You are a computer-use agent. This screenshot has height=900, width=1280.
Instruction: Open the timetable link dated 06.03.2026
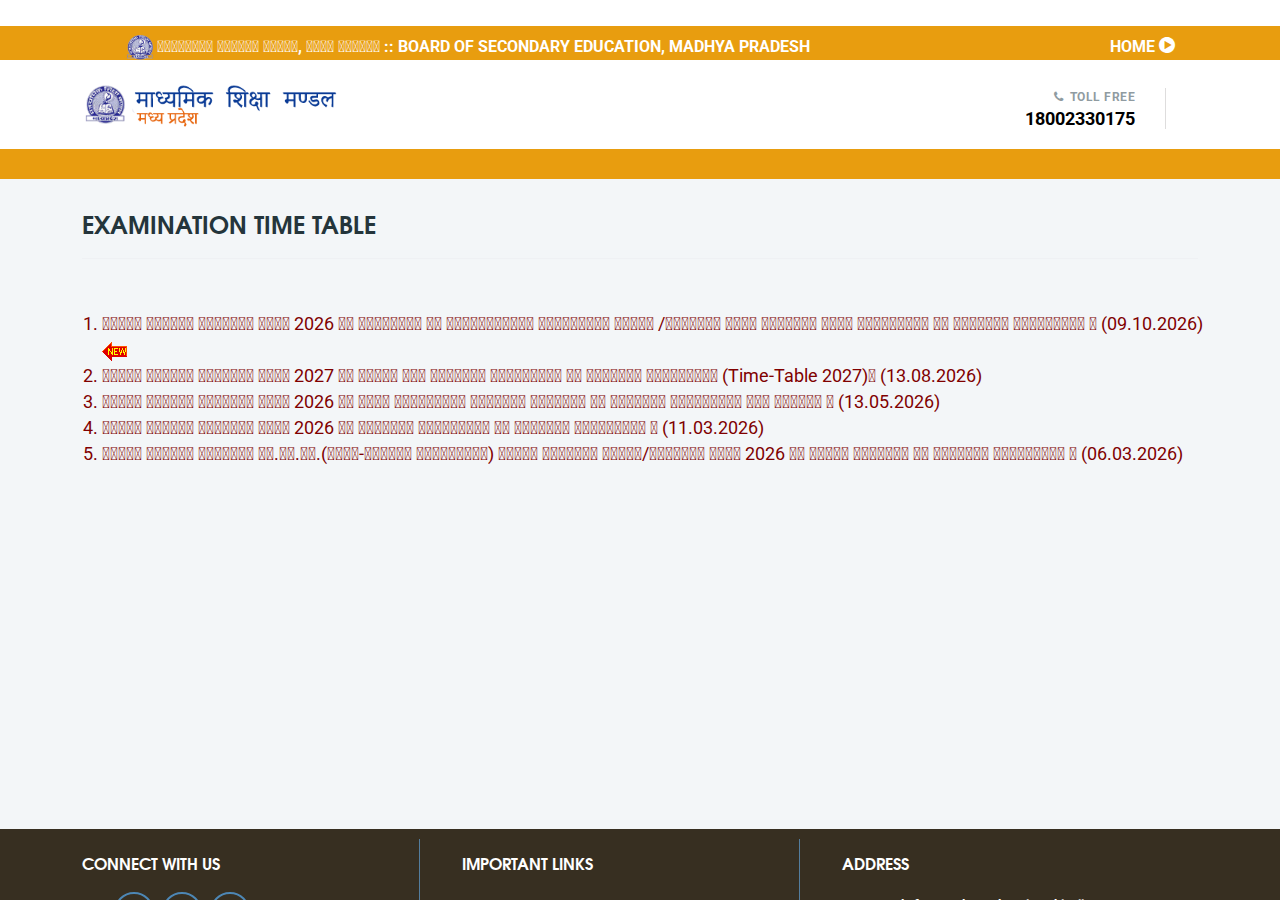click(x=642, y=454)
